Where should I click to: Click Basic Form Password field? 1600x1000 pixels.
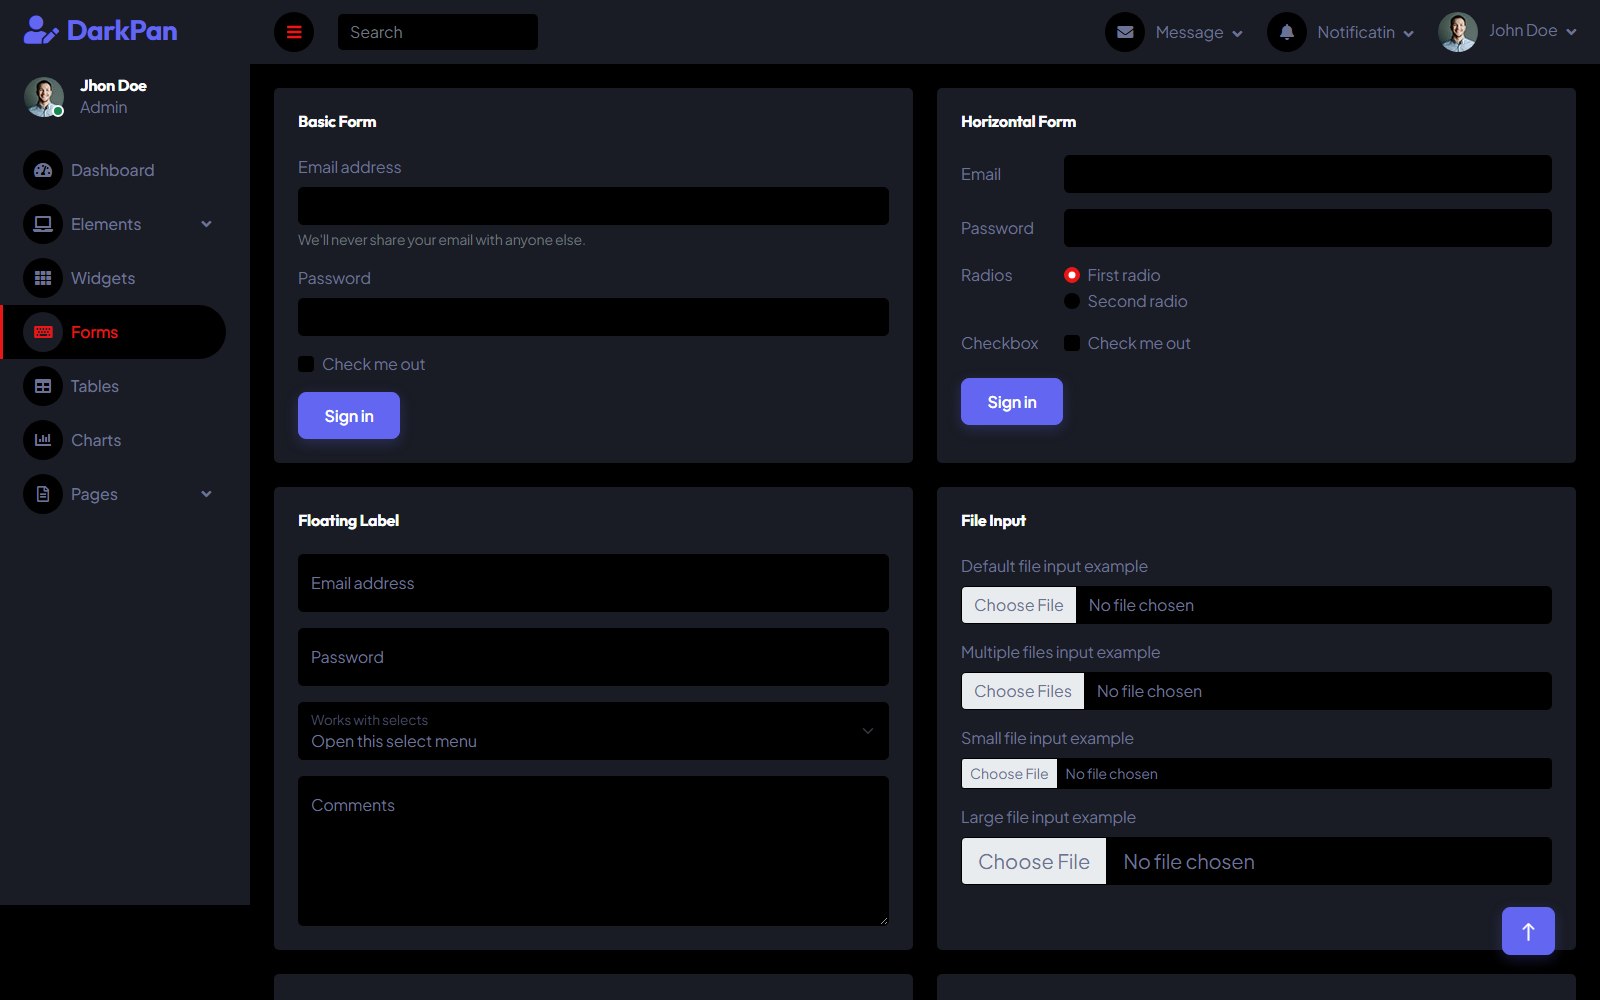coord(593,317)
